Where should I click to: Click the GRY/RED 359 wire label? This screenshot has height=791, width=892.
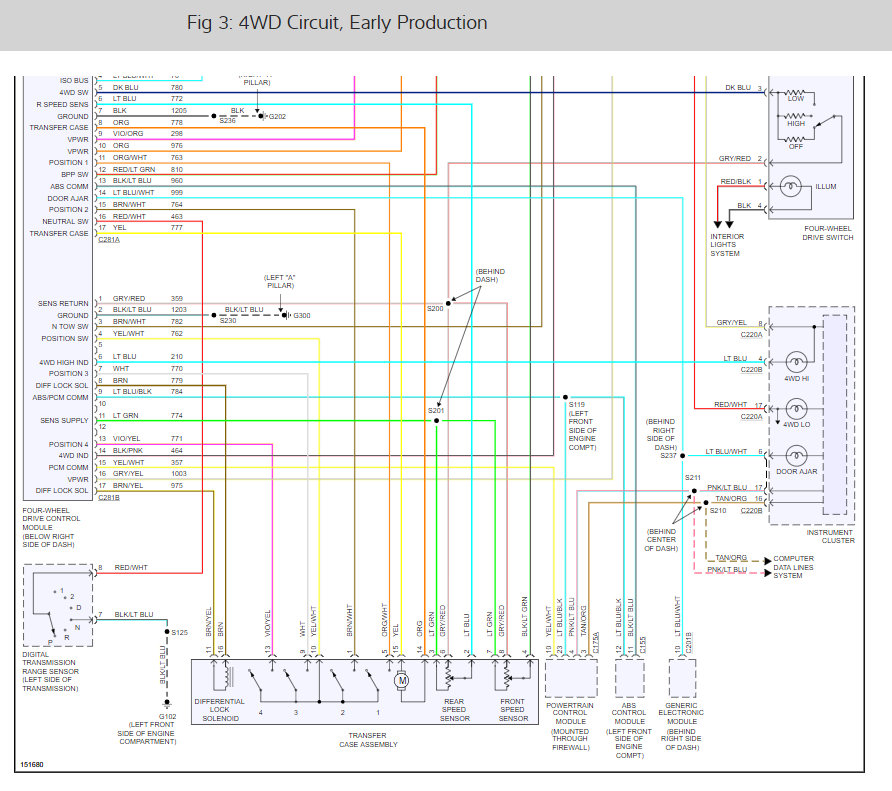[148, 298]
